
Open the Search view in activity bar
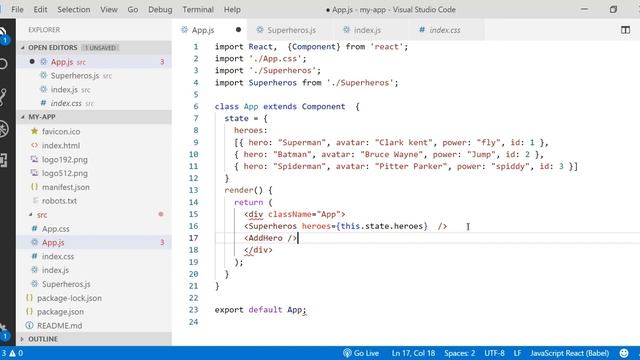pos(3,64)
